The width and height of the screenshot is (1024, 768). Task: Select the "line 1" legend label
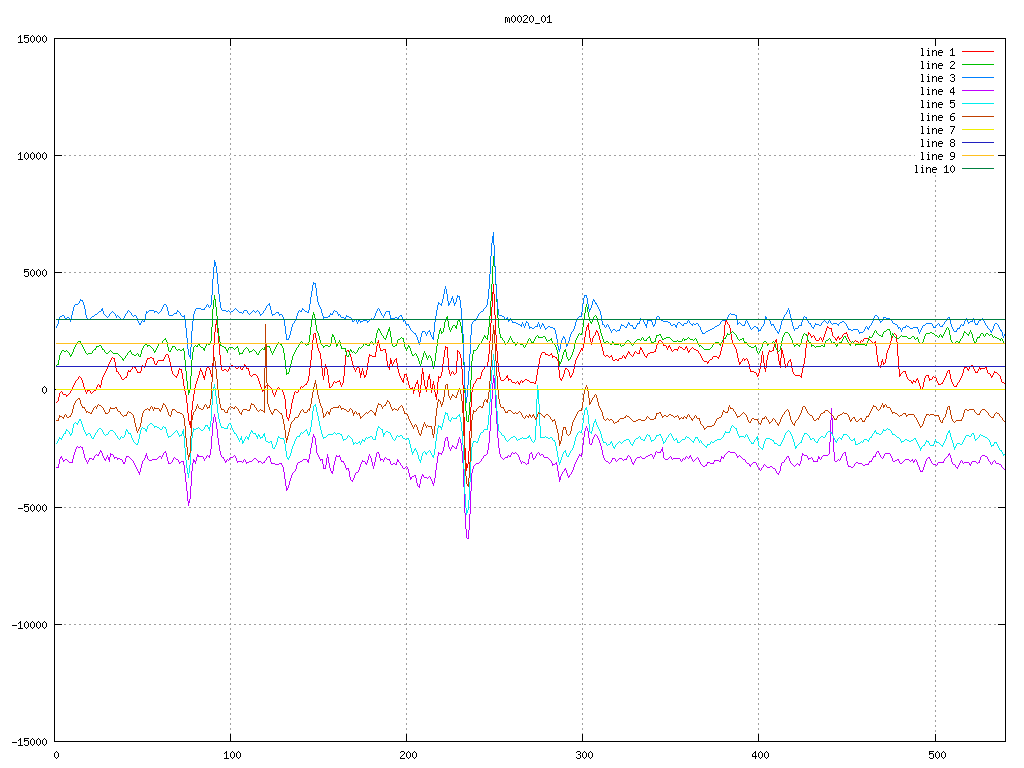coord(937,52)
